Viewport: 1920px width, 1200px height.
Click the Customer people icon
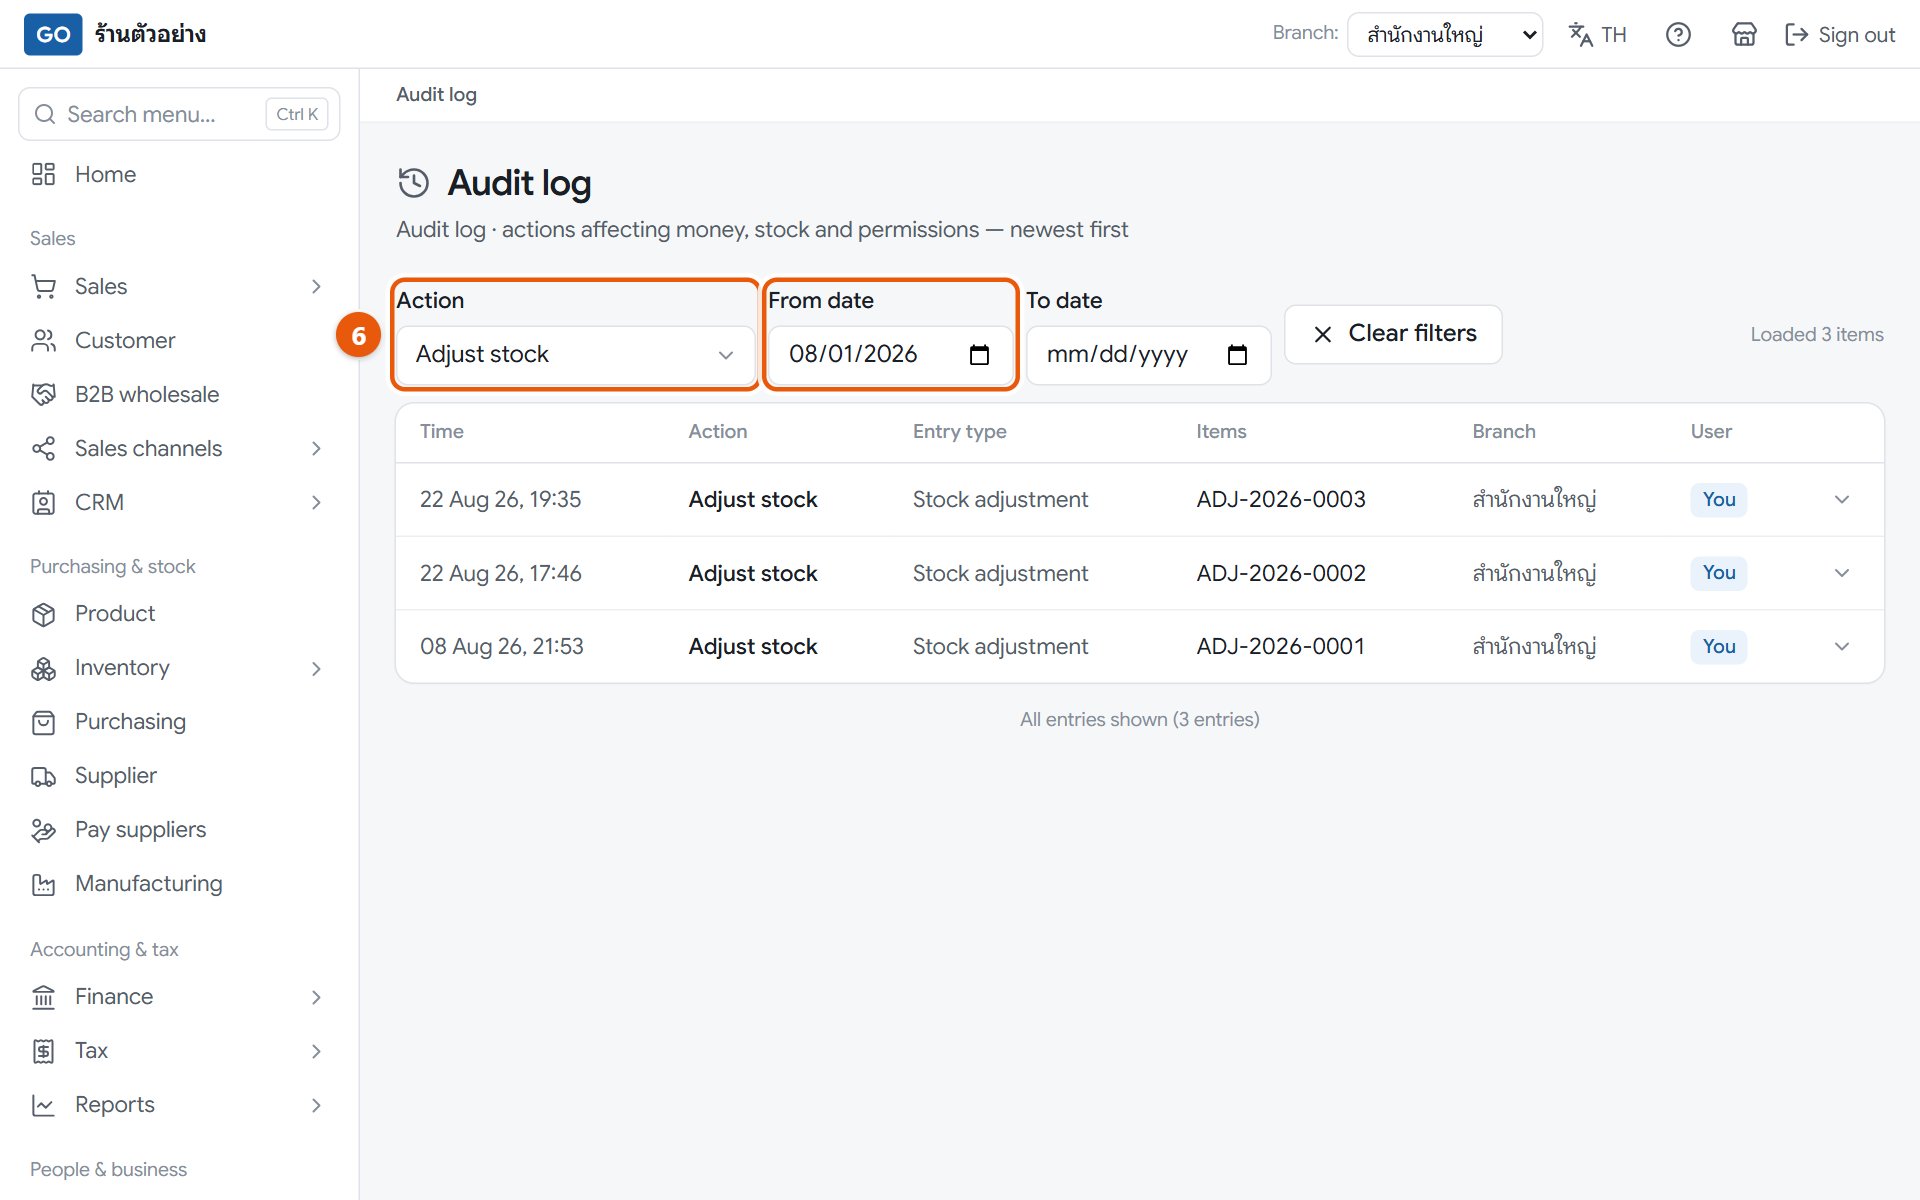click(x=43, y=341)
